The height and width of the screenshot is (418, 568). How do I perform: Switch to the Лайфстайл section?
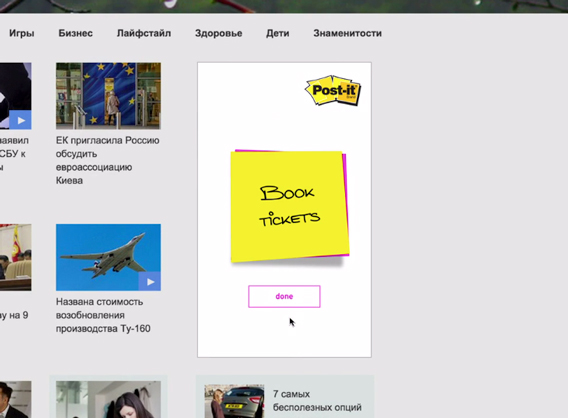tap(144, 33)
